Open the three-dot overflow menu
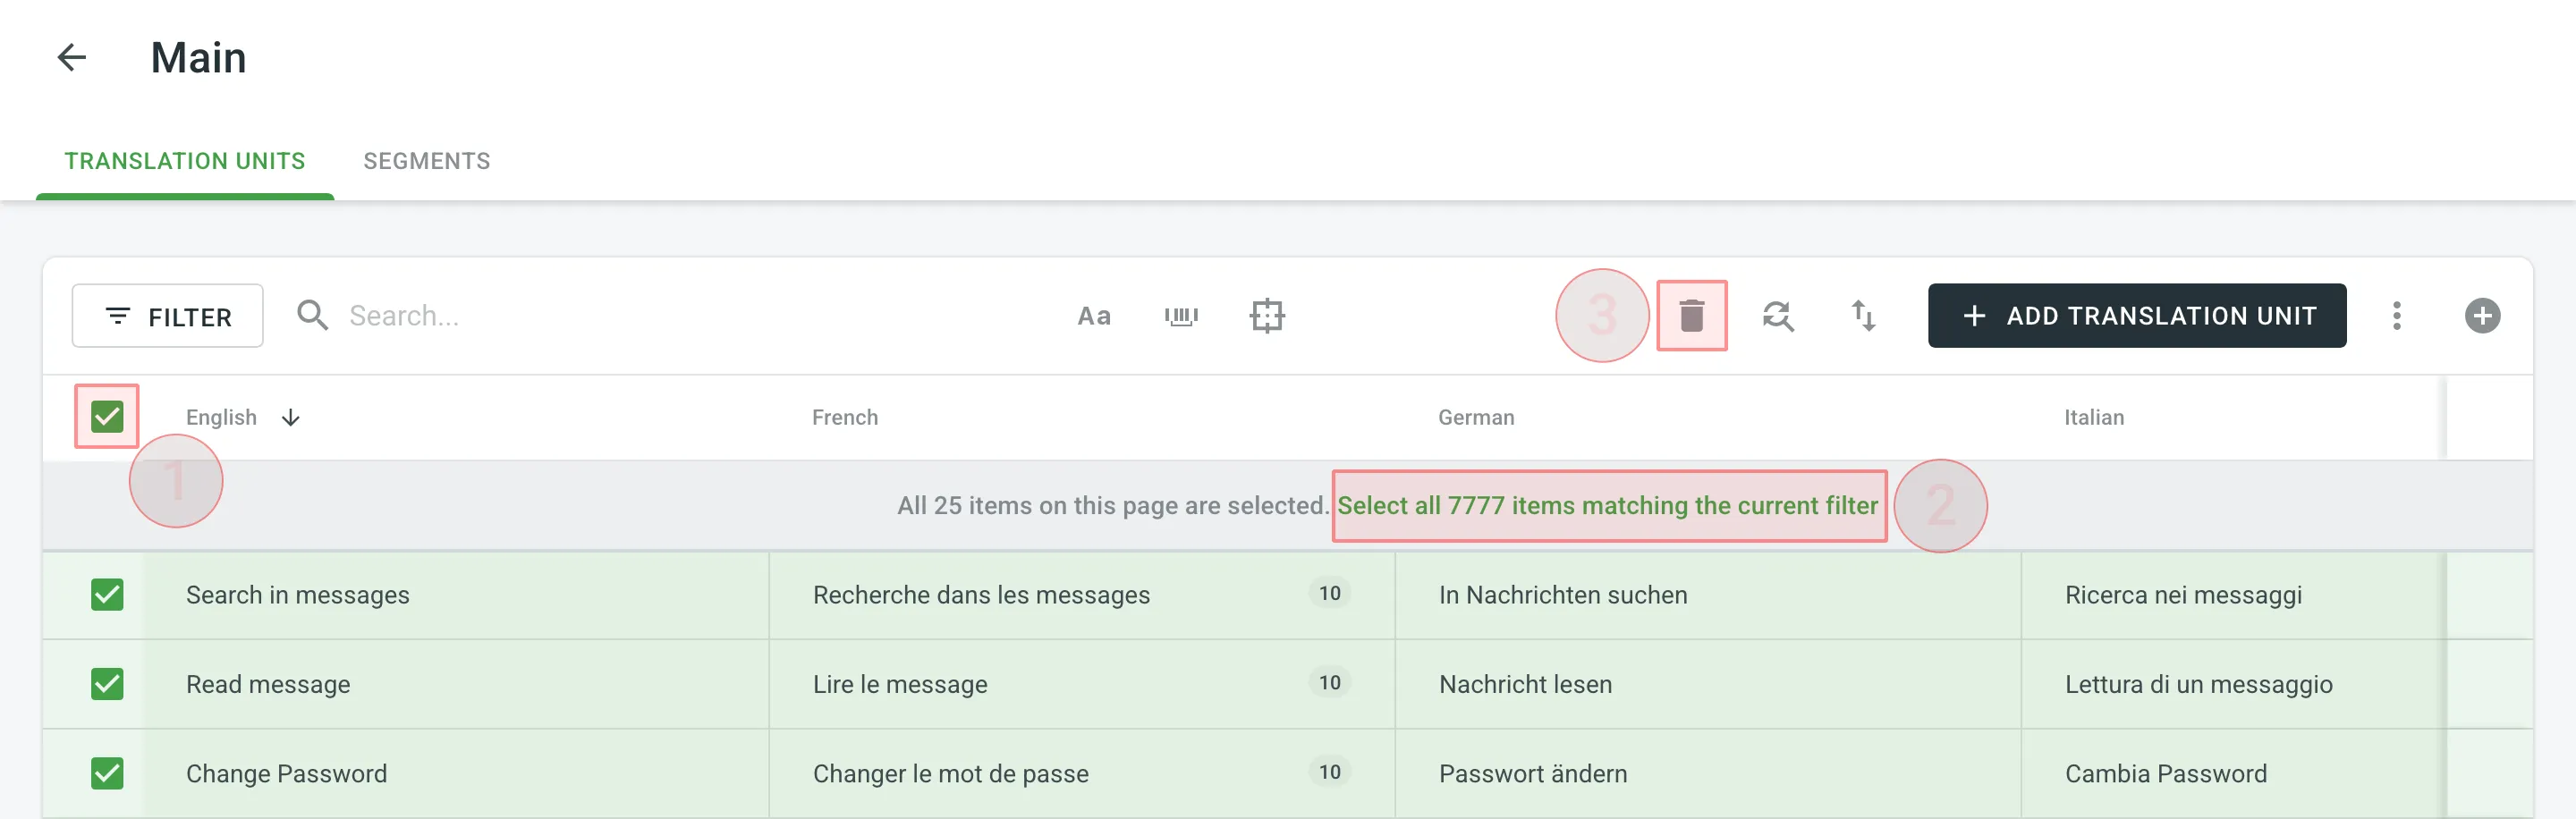Screen dimensions: 2576x819 pos(2397,315)
